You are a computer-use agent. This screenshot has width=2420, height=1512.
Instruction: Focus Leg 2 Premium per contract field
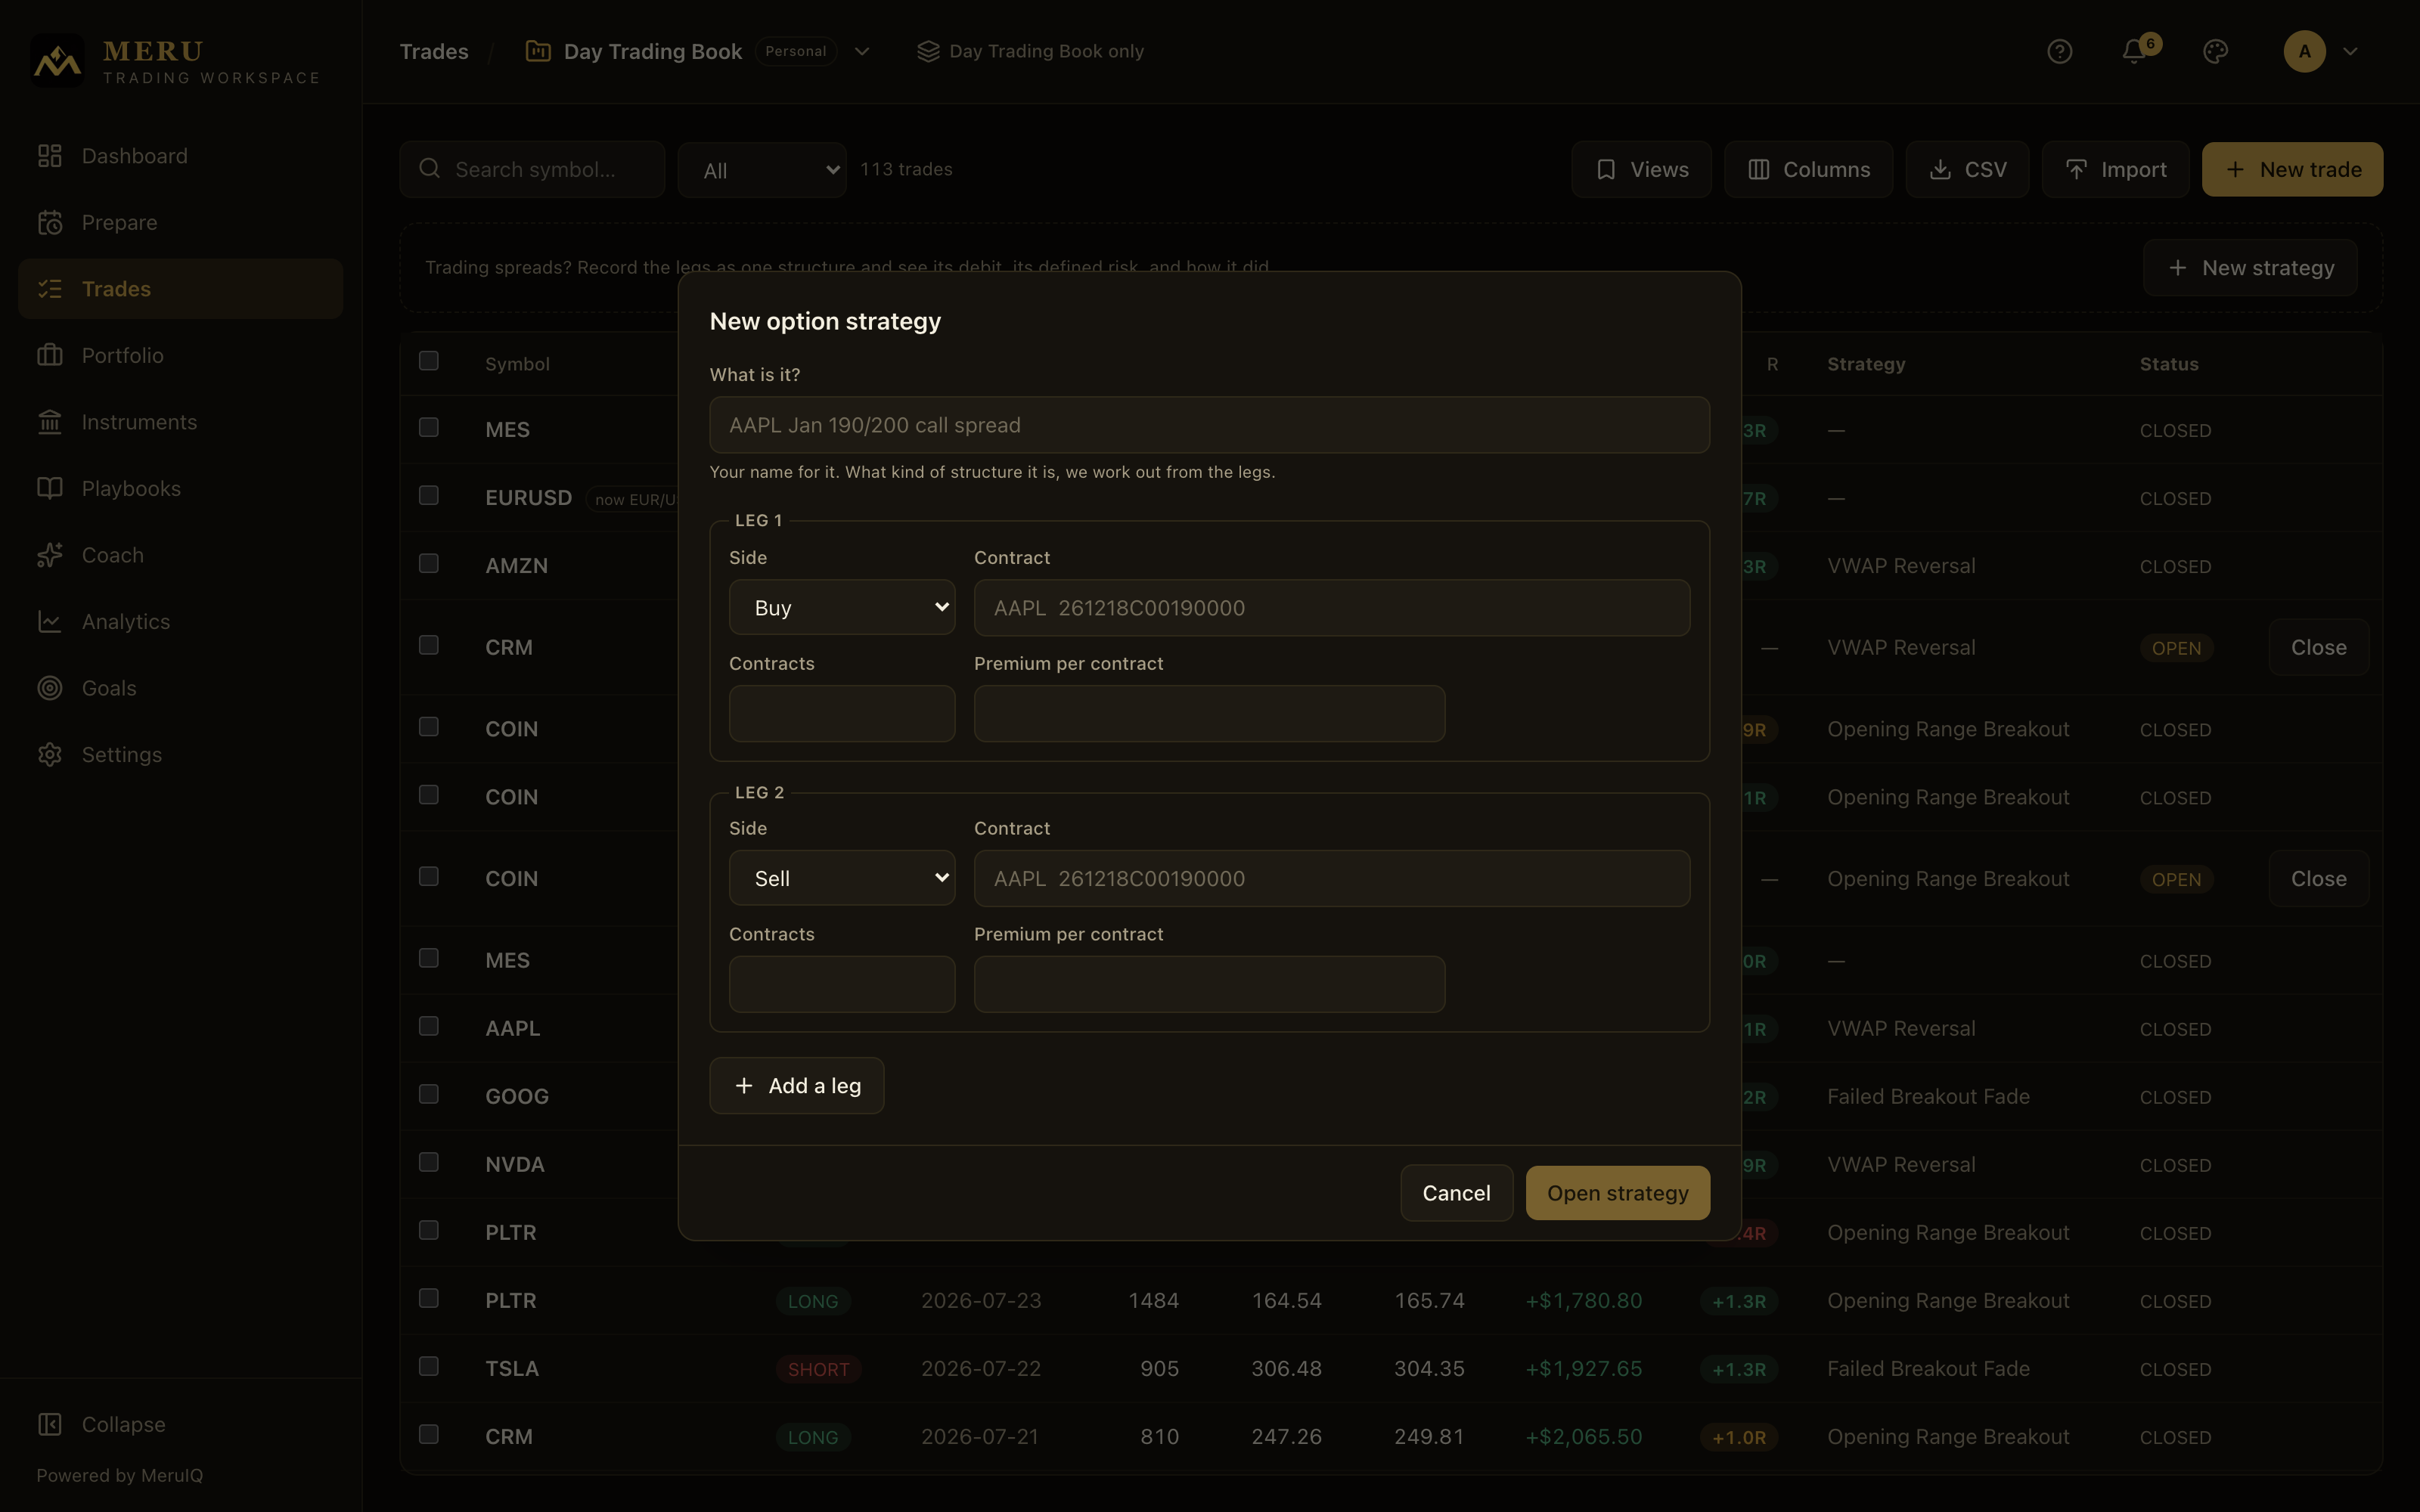[1209, 984]
